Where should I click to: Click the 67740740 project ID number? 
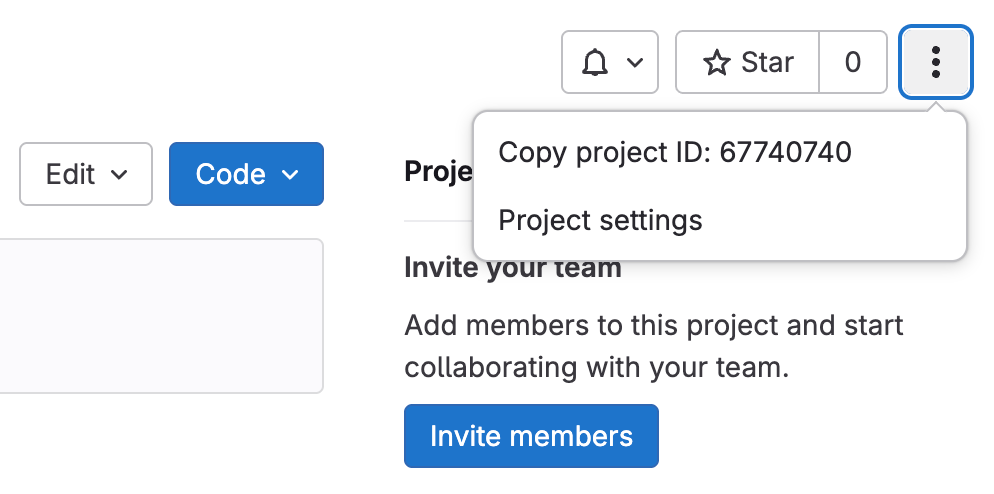pyautogui.click(x=785, y=152)
